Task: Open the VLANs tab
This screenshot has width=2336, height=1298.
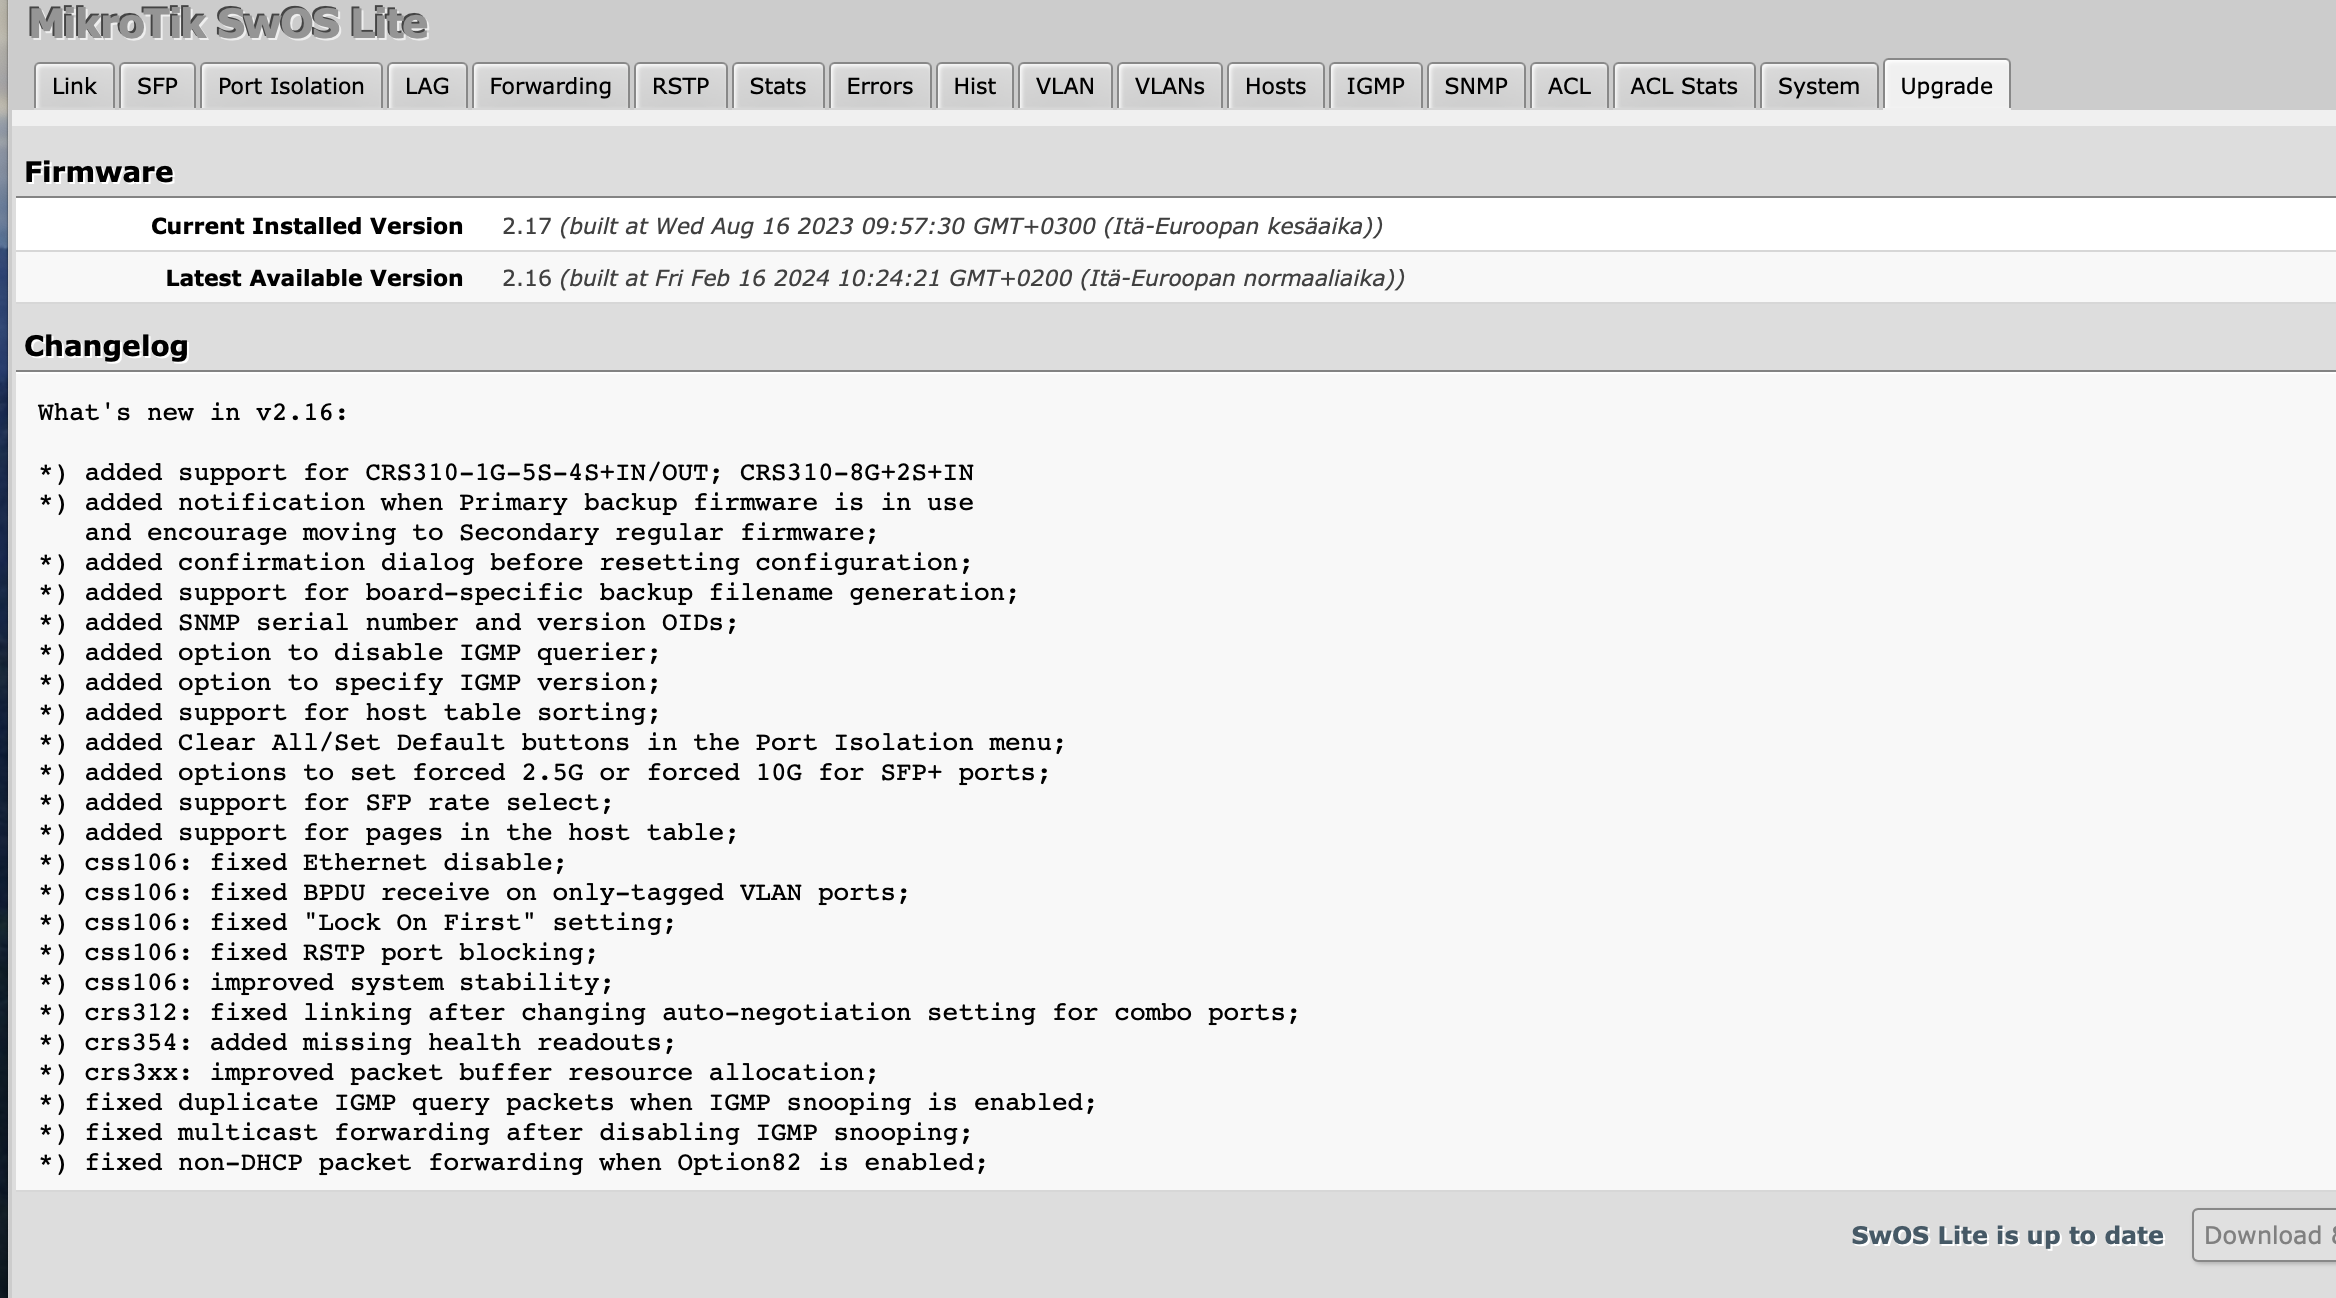Action: click(x=1169, y=86)
